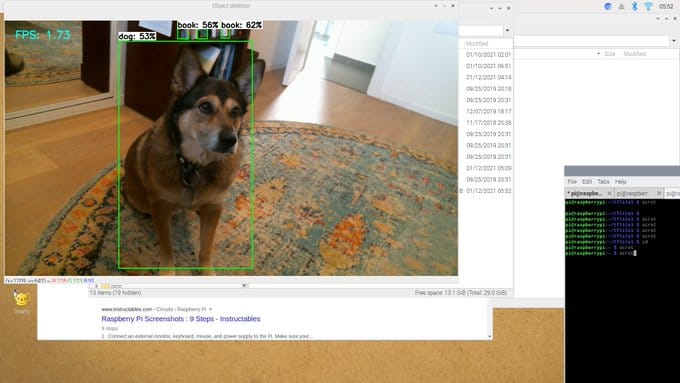Open dropdown arrow beside instructables.com breadcrumb
The width and height of the screenshot is (680, 383).
[x=210, y=309]
